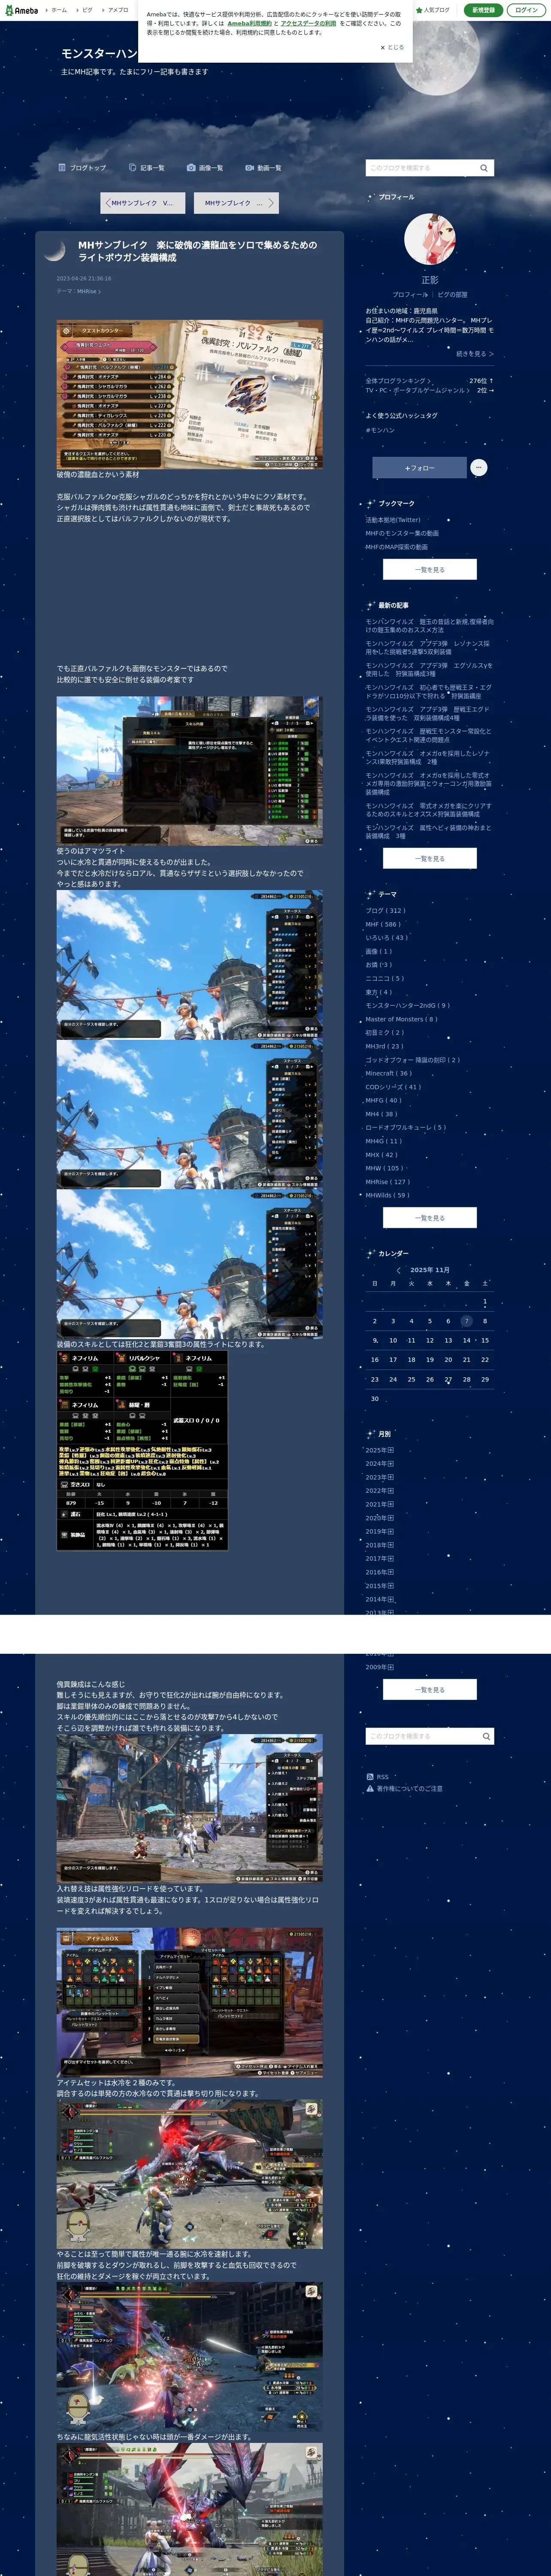Open theme MHWilds ( 59 )
Viewport: 551px width, 2576px height.
coord(388,1195)
